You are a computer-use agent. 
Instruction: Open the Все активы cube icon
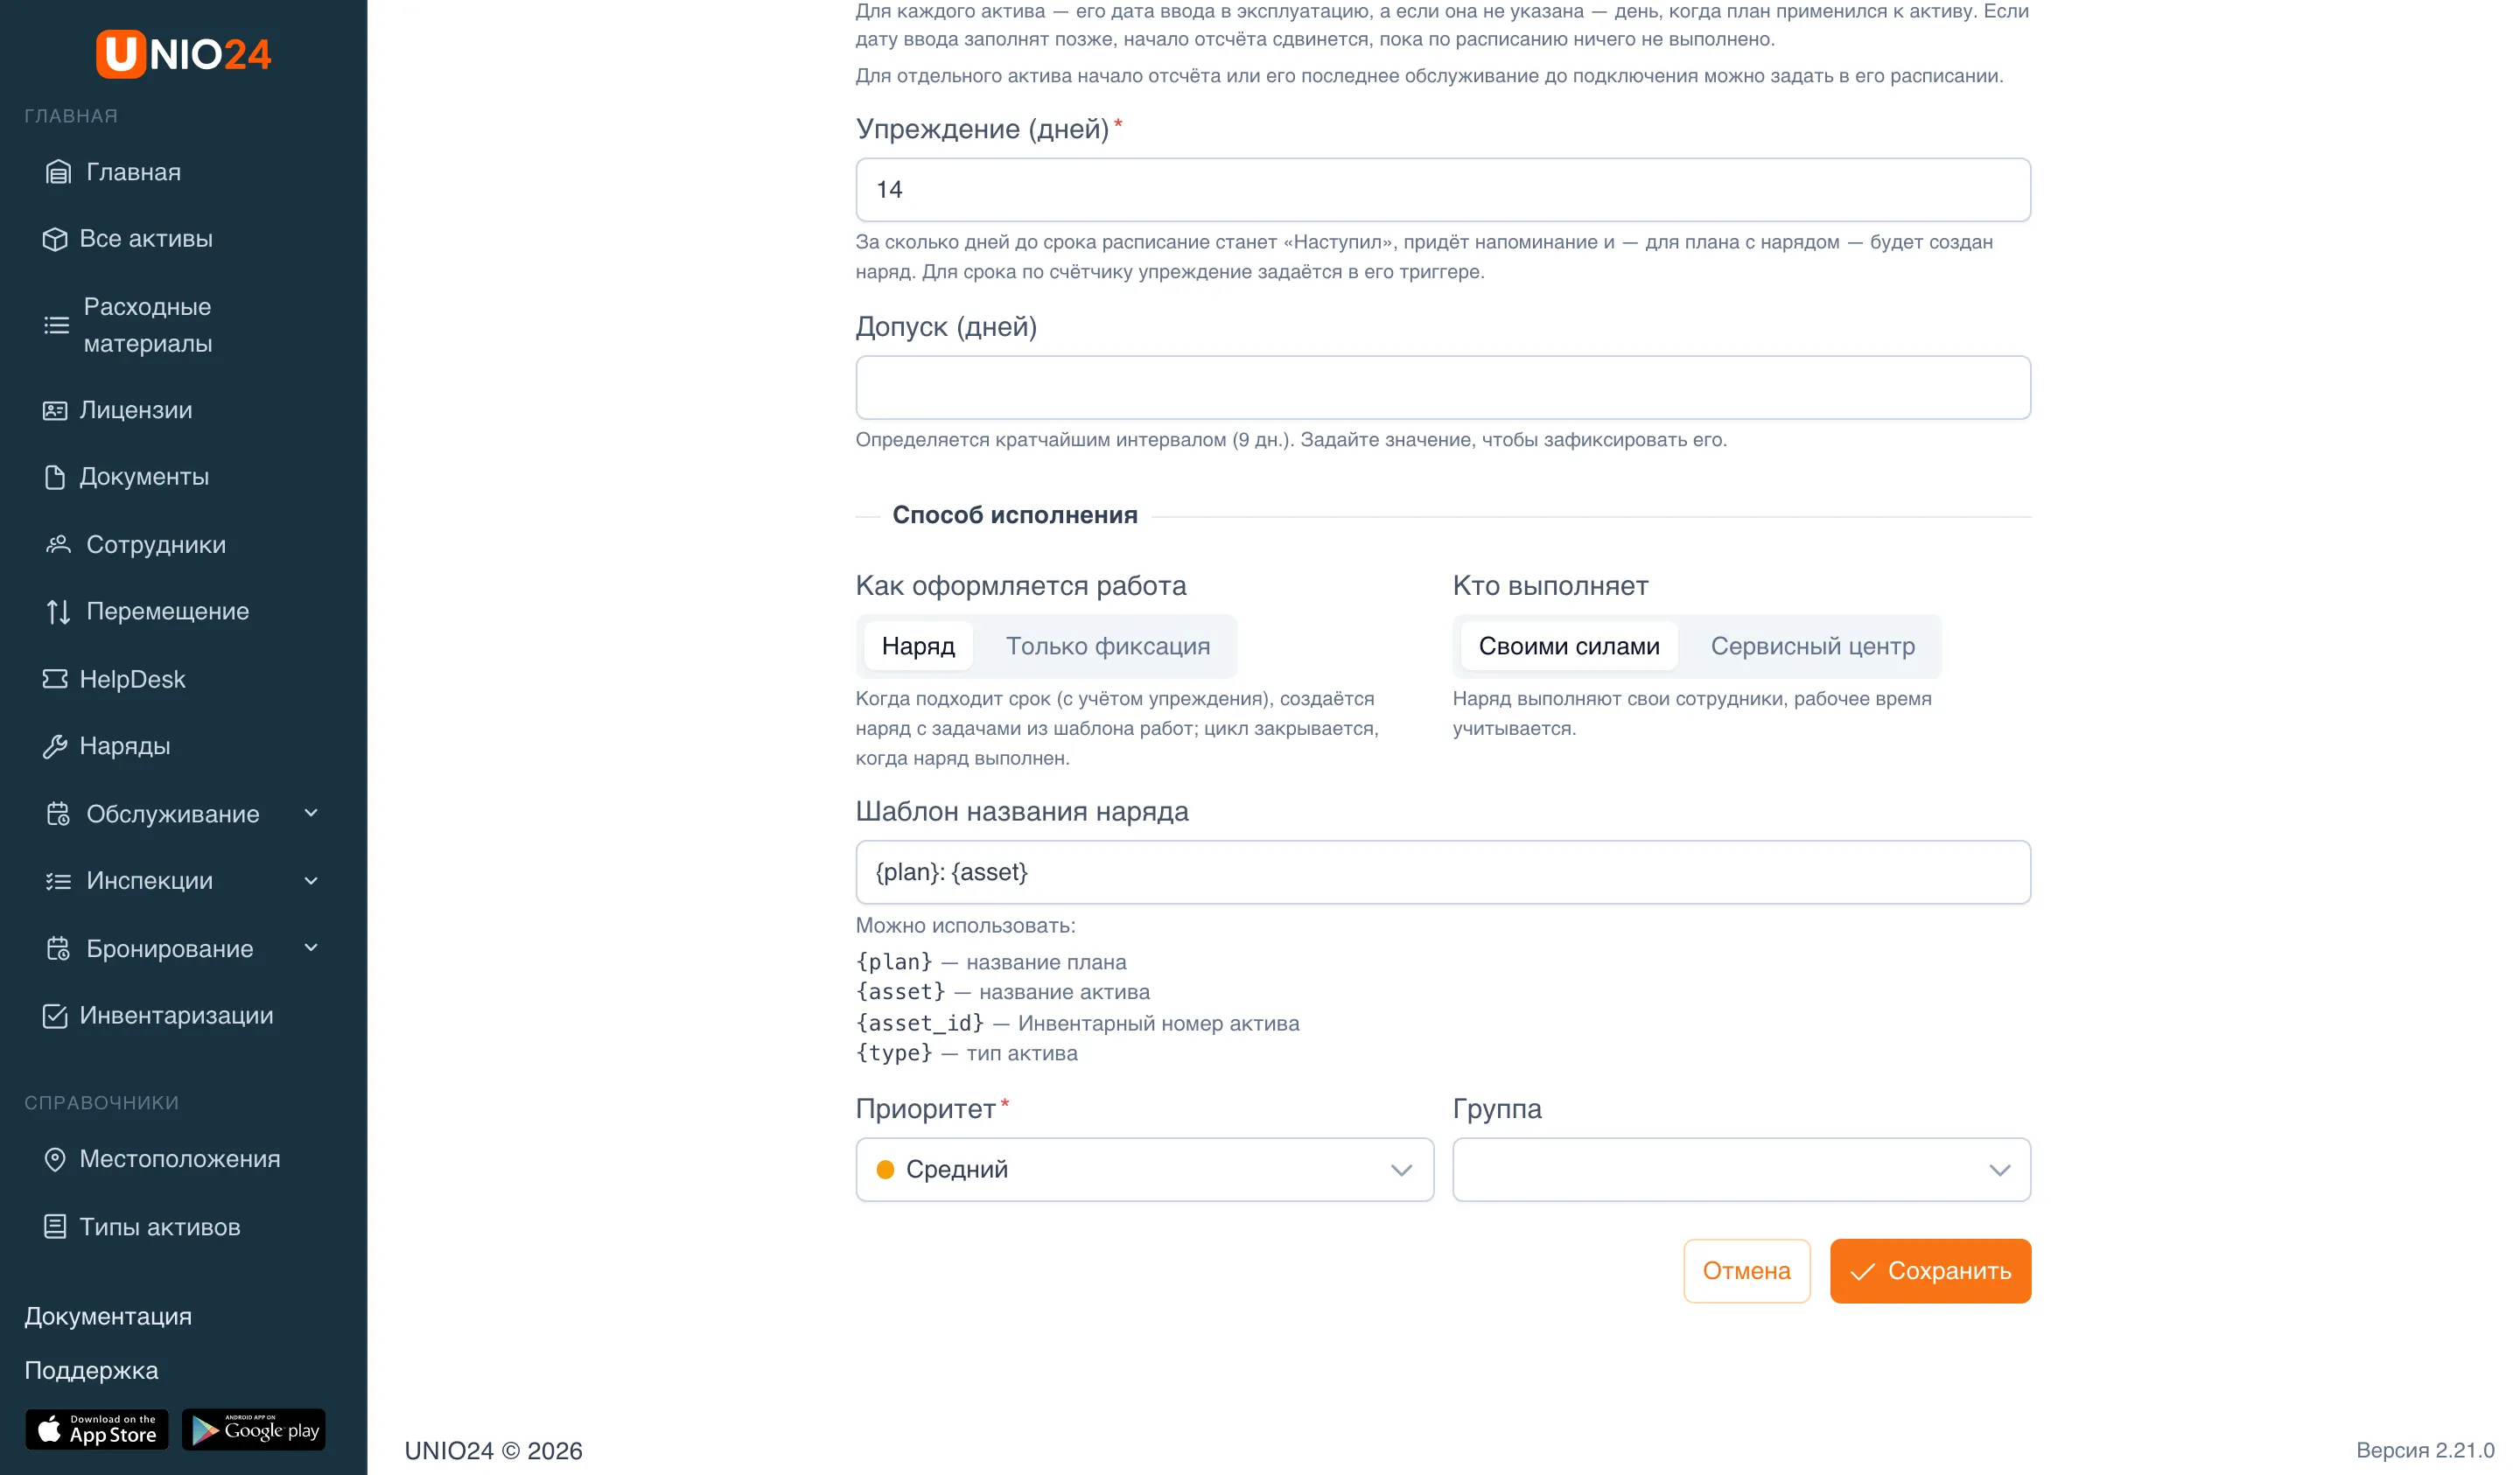point(55,239)
